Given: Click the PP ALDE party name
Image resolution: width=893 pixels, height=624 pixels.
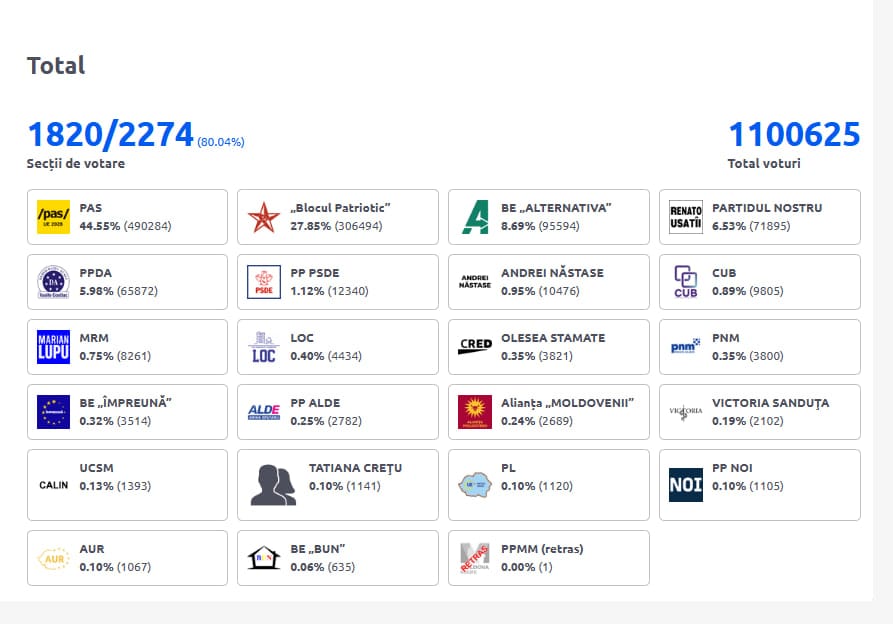Looking at the screenshot, I should pos(315,403).
